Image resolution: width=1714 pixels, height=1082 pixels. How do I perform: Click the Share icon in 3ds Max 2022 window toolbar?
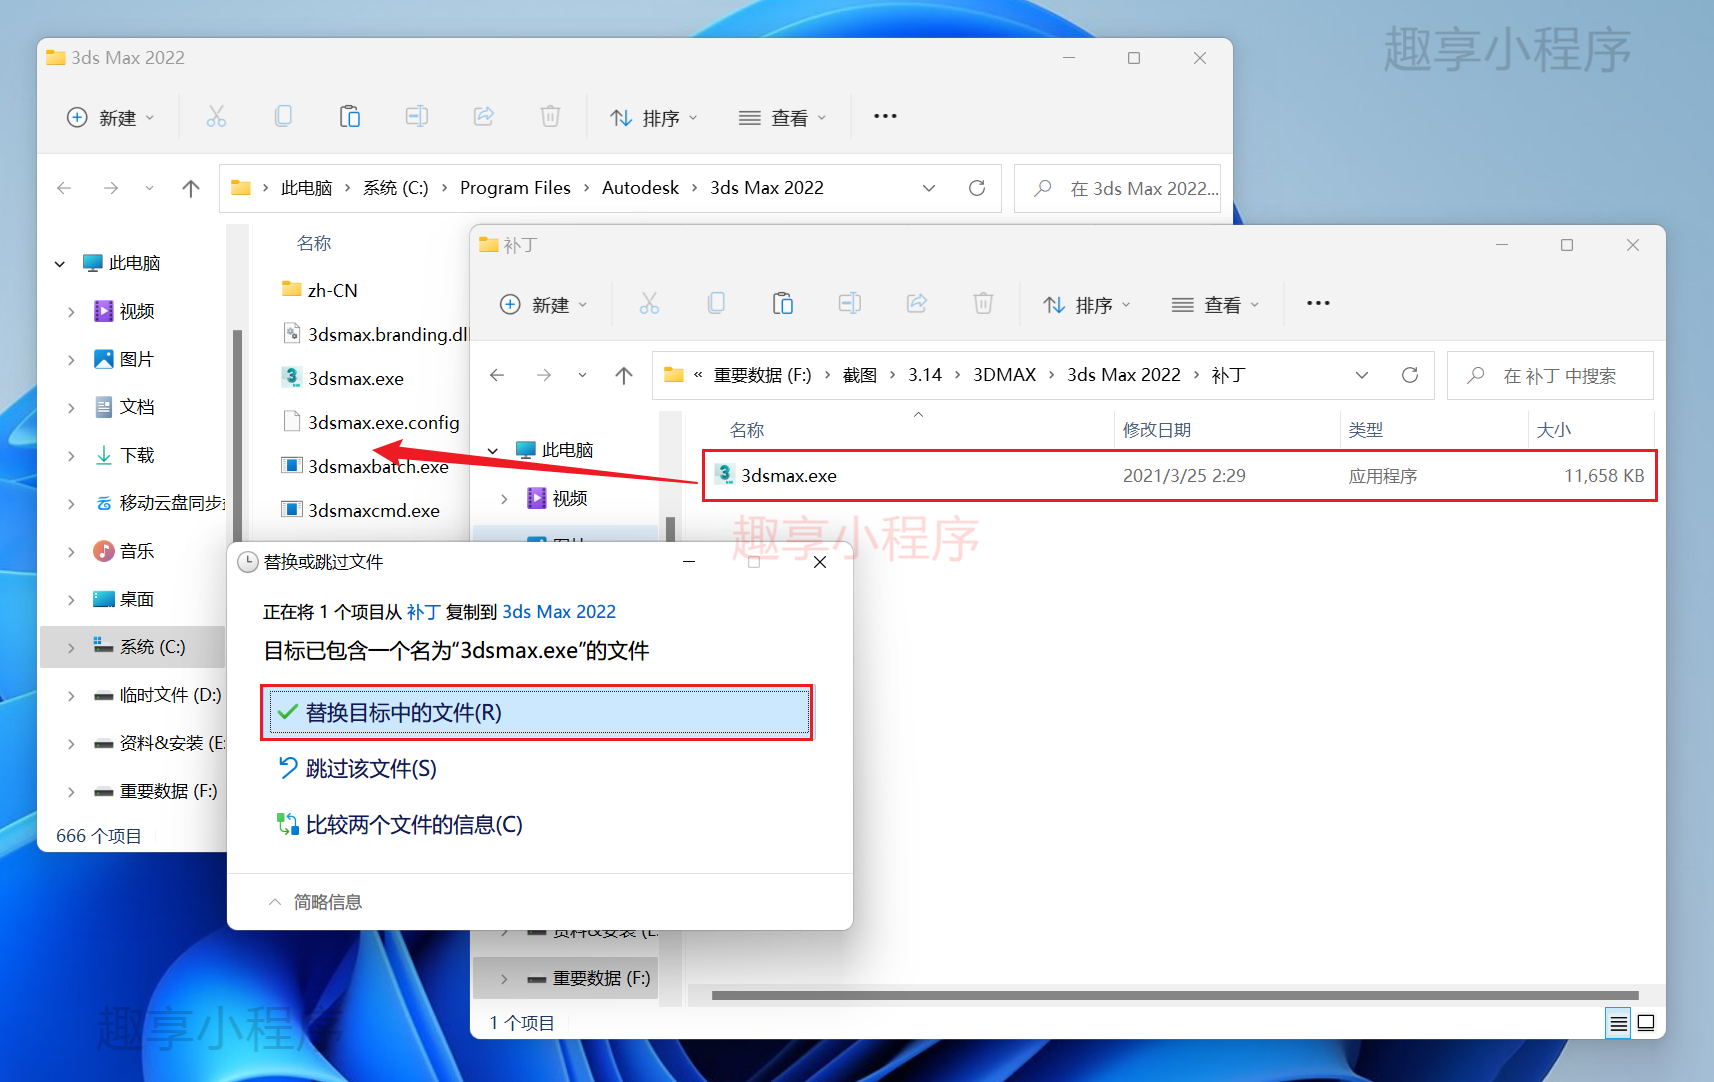pyautogui.click(x=484, y=117)
